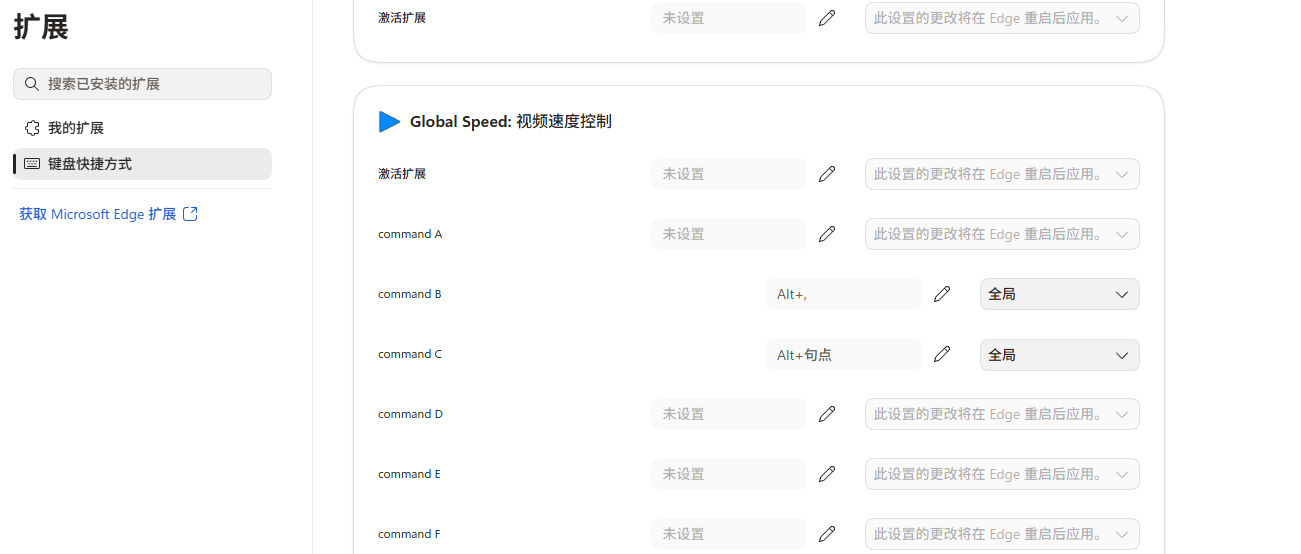
Task: Click Alt+句点 shortcut field for command C
Action: (844, 354)
